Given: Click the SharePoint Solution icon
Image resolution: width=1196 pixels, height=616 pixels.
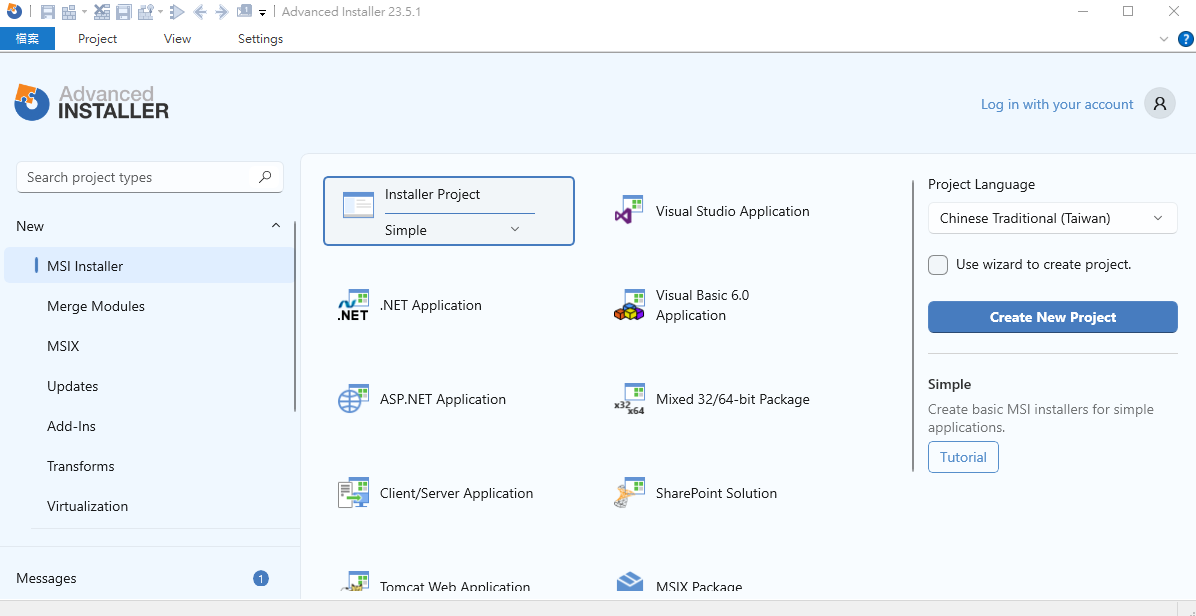Looking at the screenshot, I should [629, 492].
